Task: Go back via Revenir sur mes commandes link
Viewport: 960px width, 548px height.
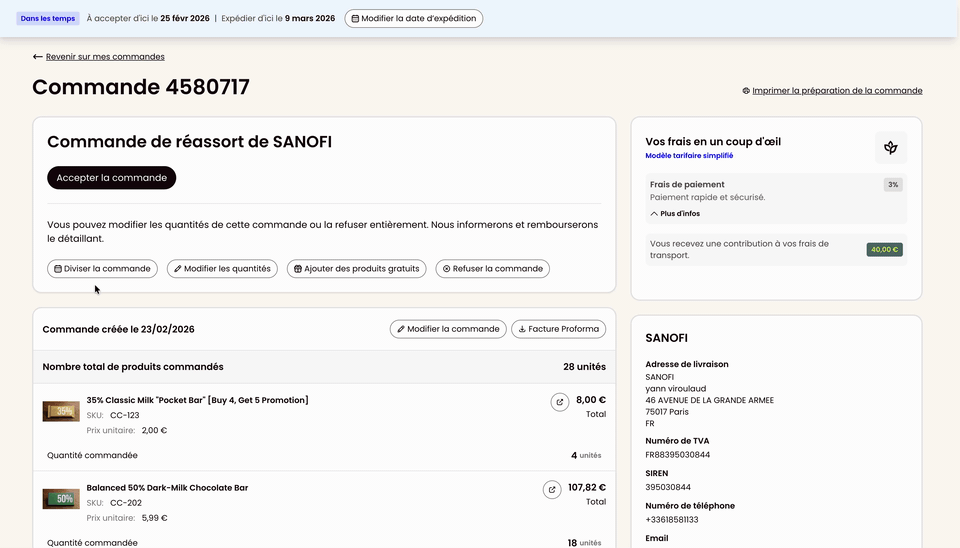Action: [105, 56]
